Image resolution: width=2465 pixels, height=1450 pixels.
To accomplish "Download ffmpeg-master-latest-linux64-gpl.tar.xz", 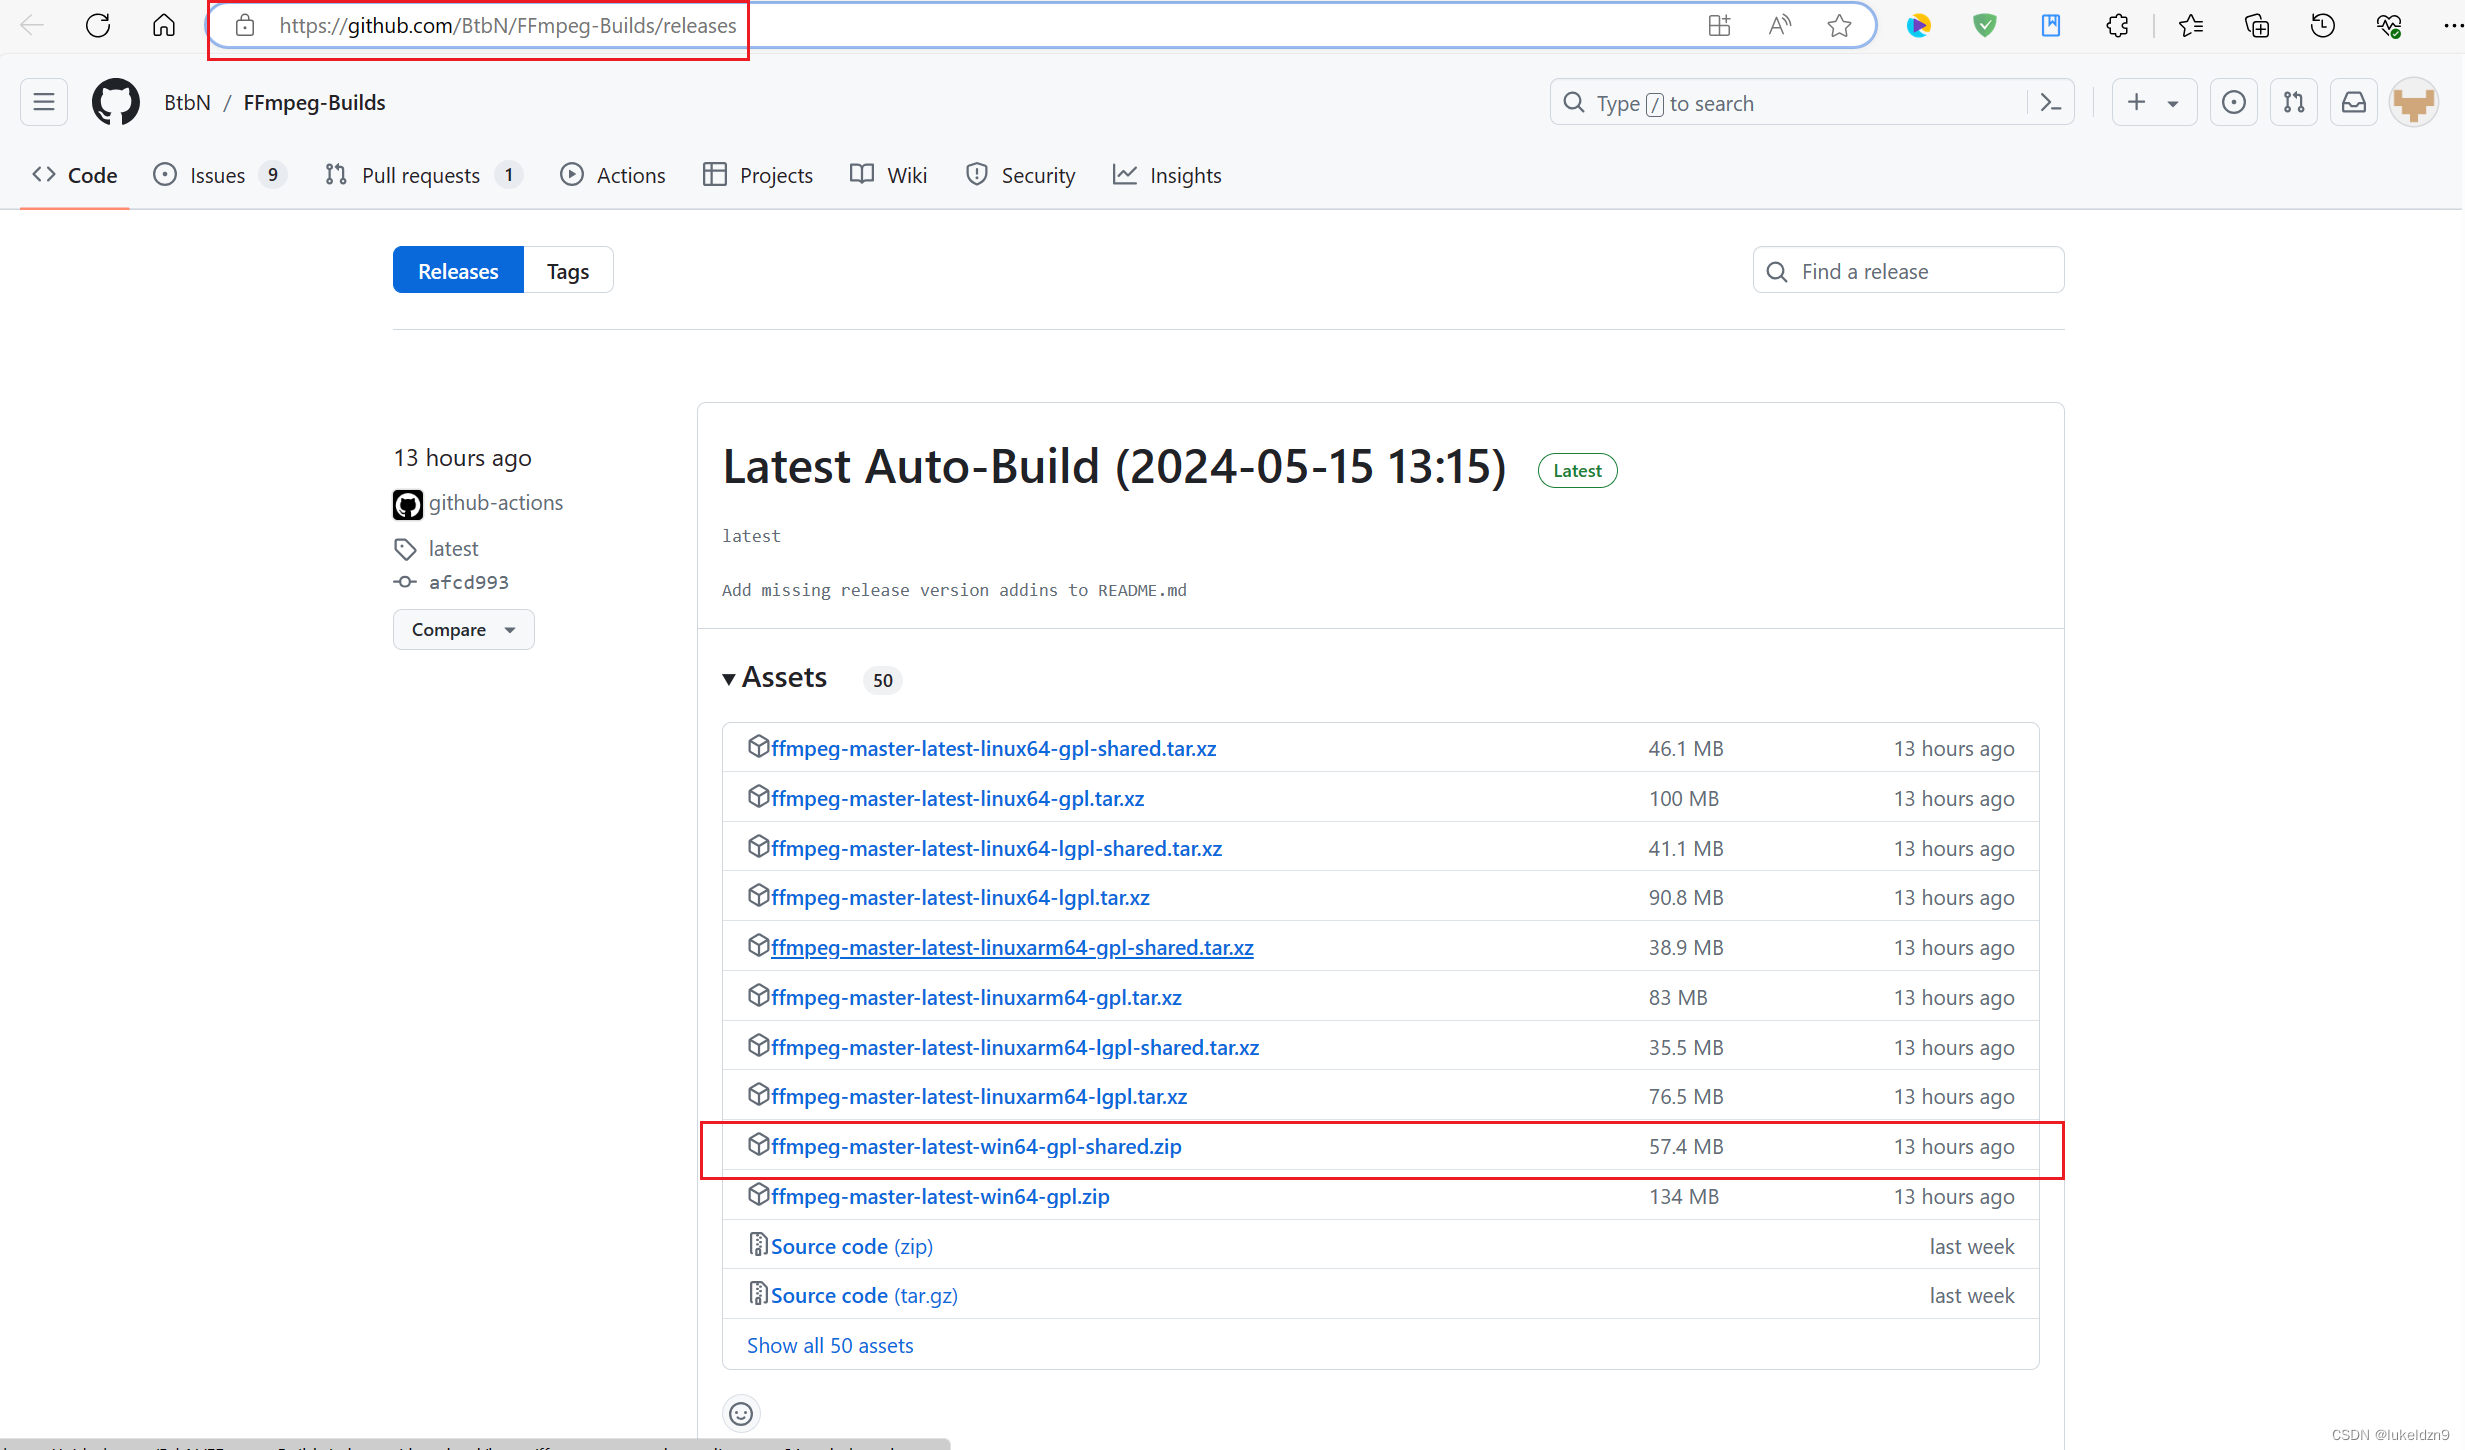I will [957, 798].
